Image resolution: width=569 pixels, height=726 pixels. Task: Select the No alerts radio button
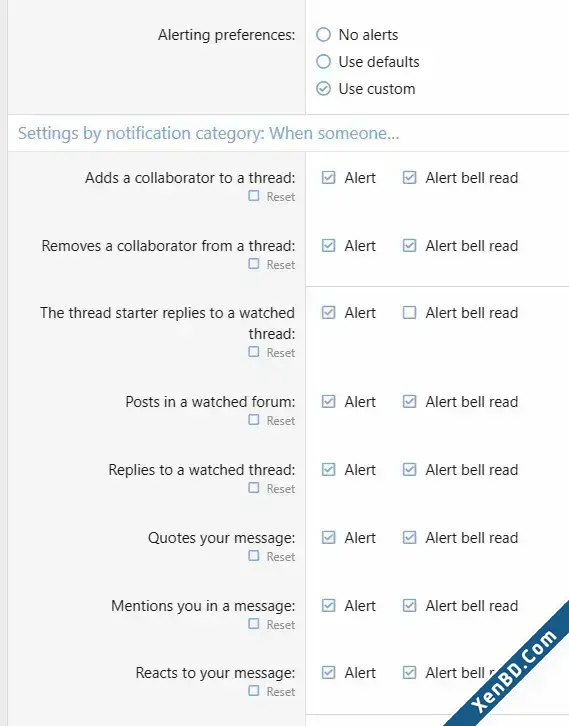[x=323, y=35]
